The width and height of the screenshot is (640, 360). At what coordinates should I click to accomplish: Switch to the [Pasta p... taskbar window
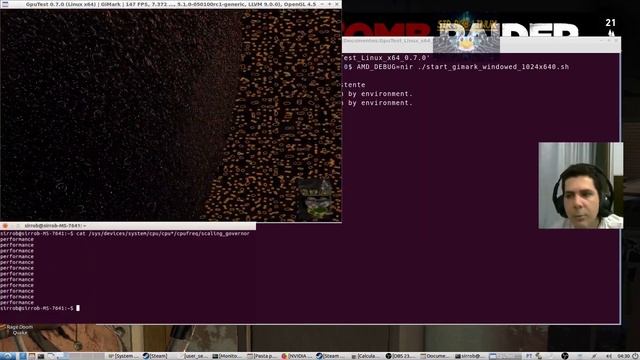(x=262, y=356)
